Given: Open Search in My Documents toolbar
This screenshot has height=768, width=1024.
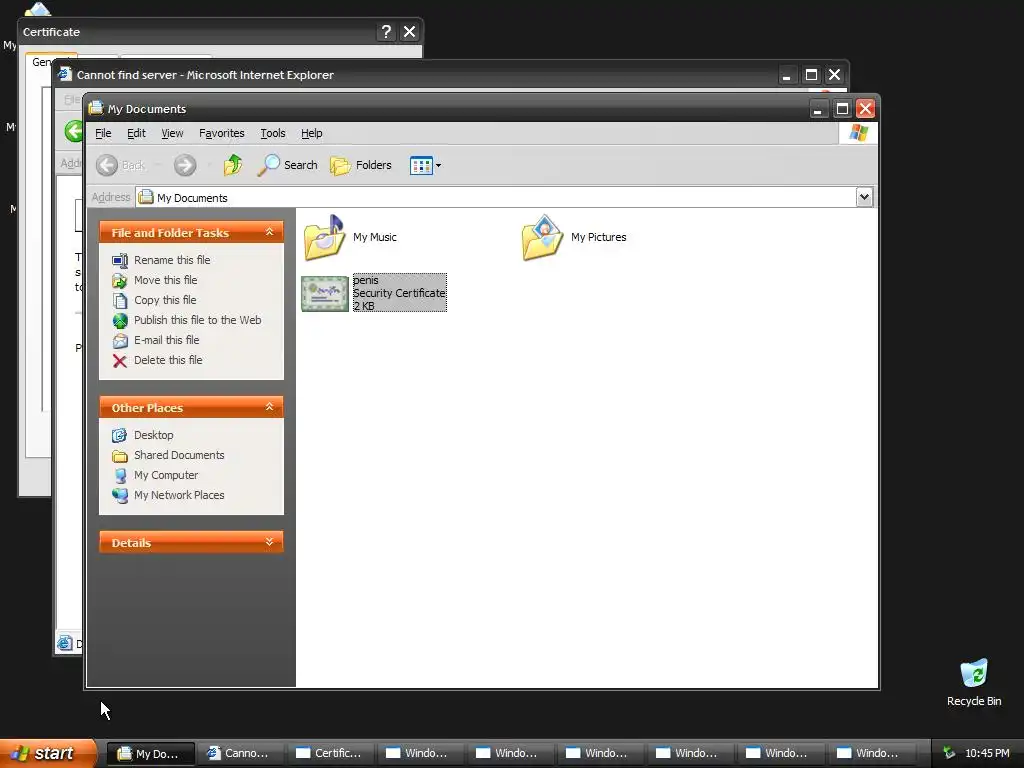Looking at the screenshot, I should [287, 165].
